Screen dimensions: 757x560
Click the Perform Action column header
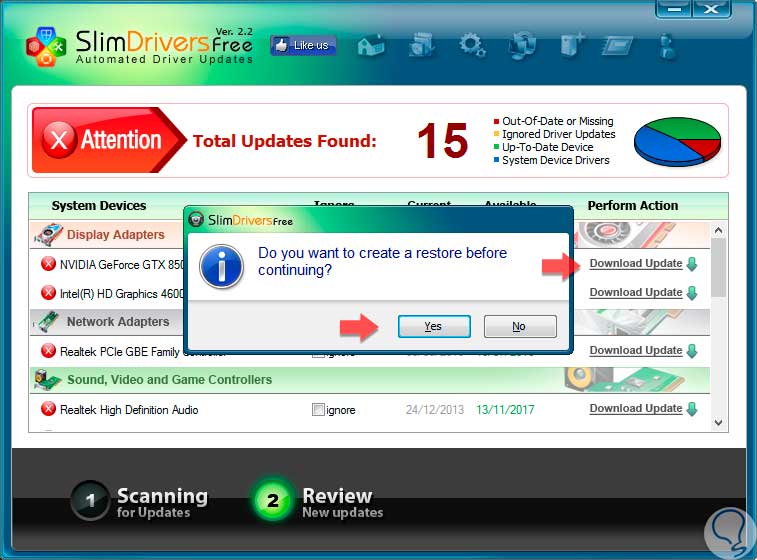point(633,206)
